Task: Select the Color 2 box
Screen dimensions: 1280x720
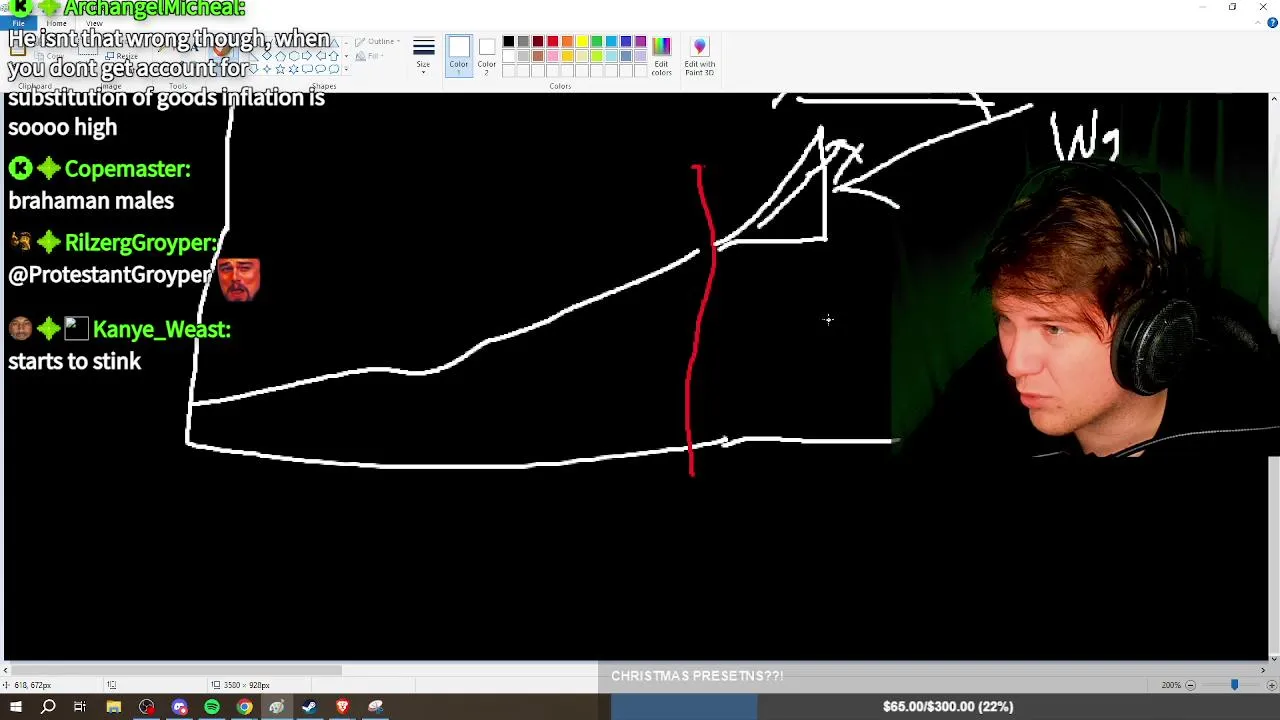Action: click(x=486, y=54)
